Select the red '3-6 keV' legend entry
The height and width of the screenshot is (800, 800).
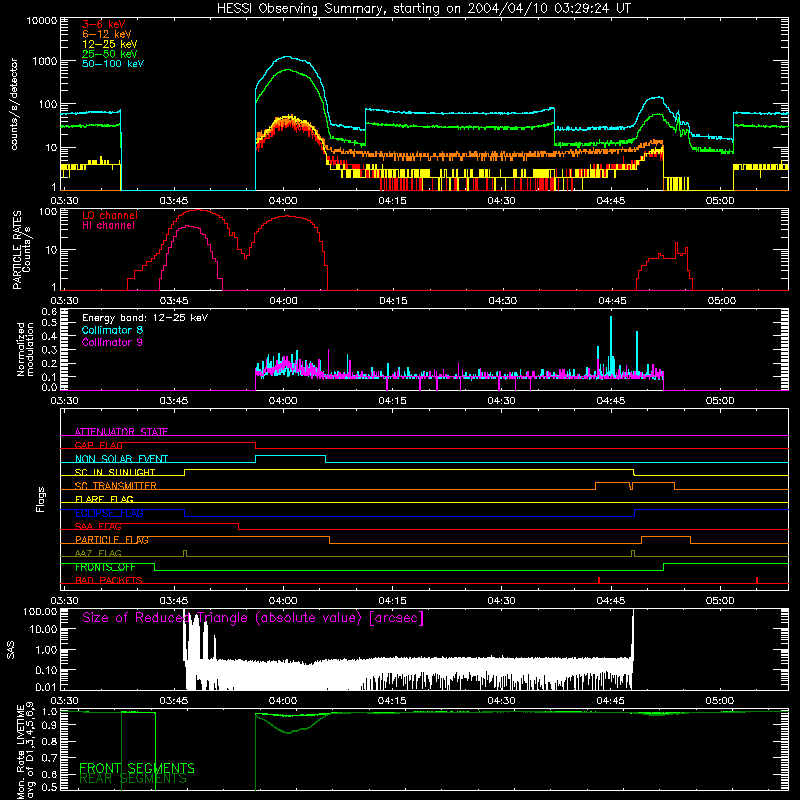click(x=104, y=24)
